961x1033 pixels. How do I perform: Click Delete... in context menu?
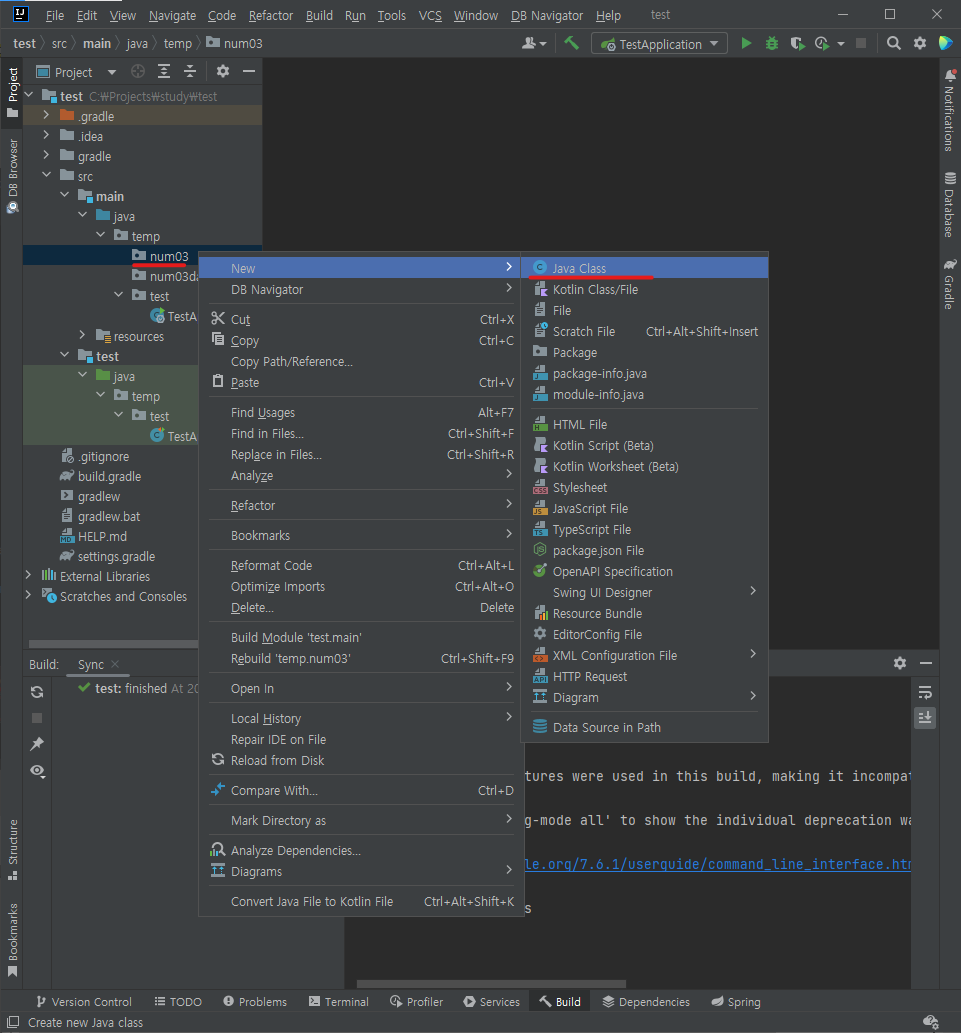click(361, 607)
